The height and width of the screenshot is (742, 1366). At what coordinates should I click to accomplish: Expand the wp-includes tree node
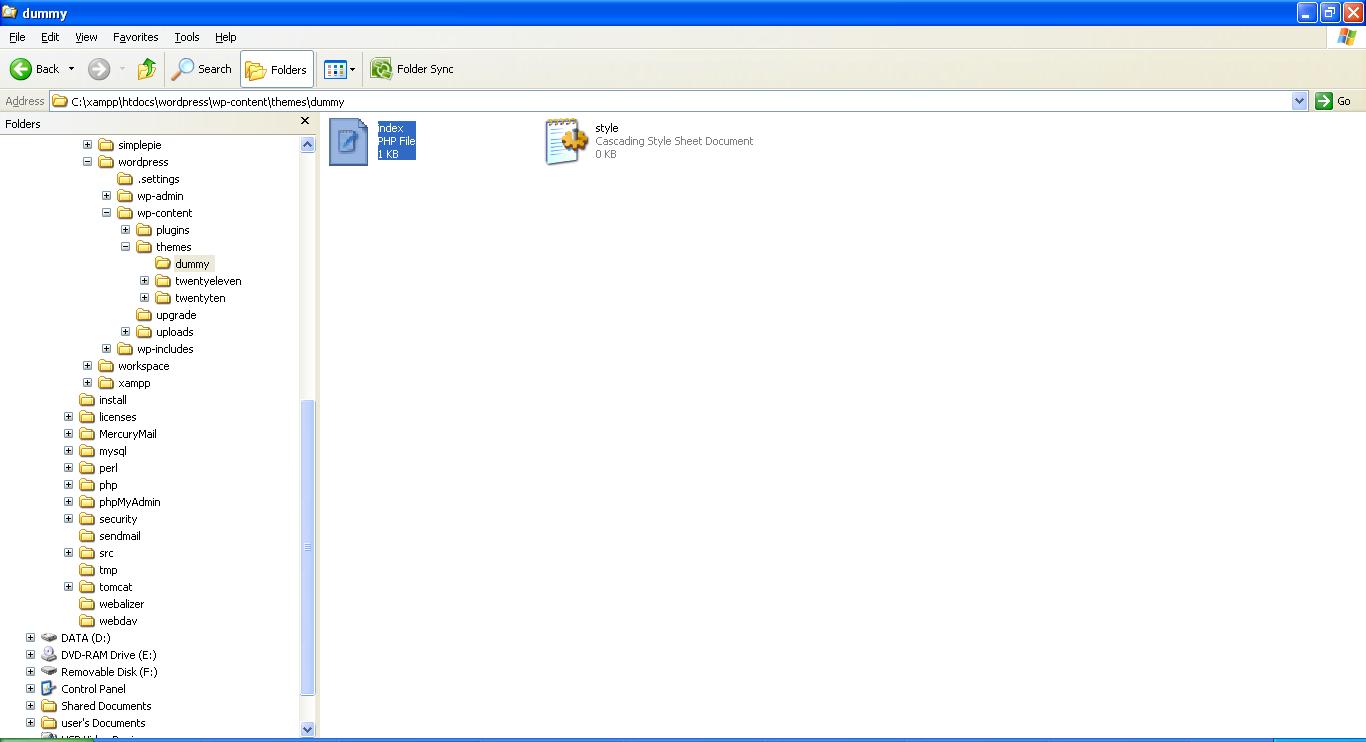coord(106,349)
